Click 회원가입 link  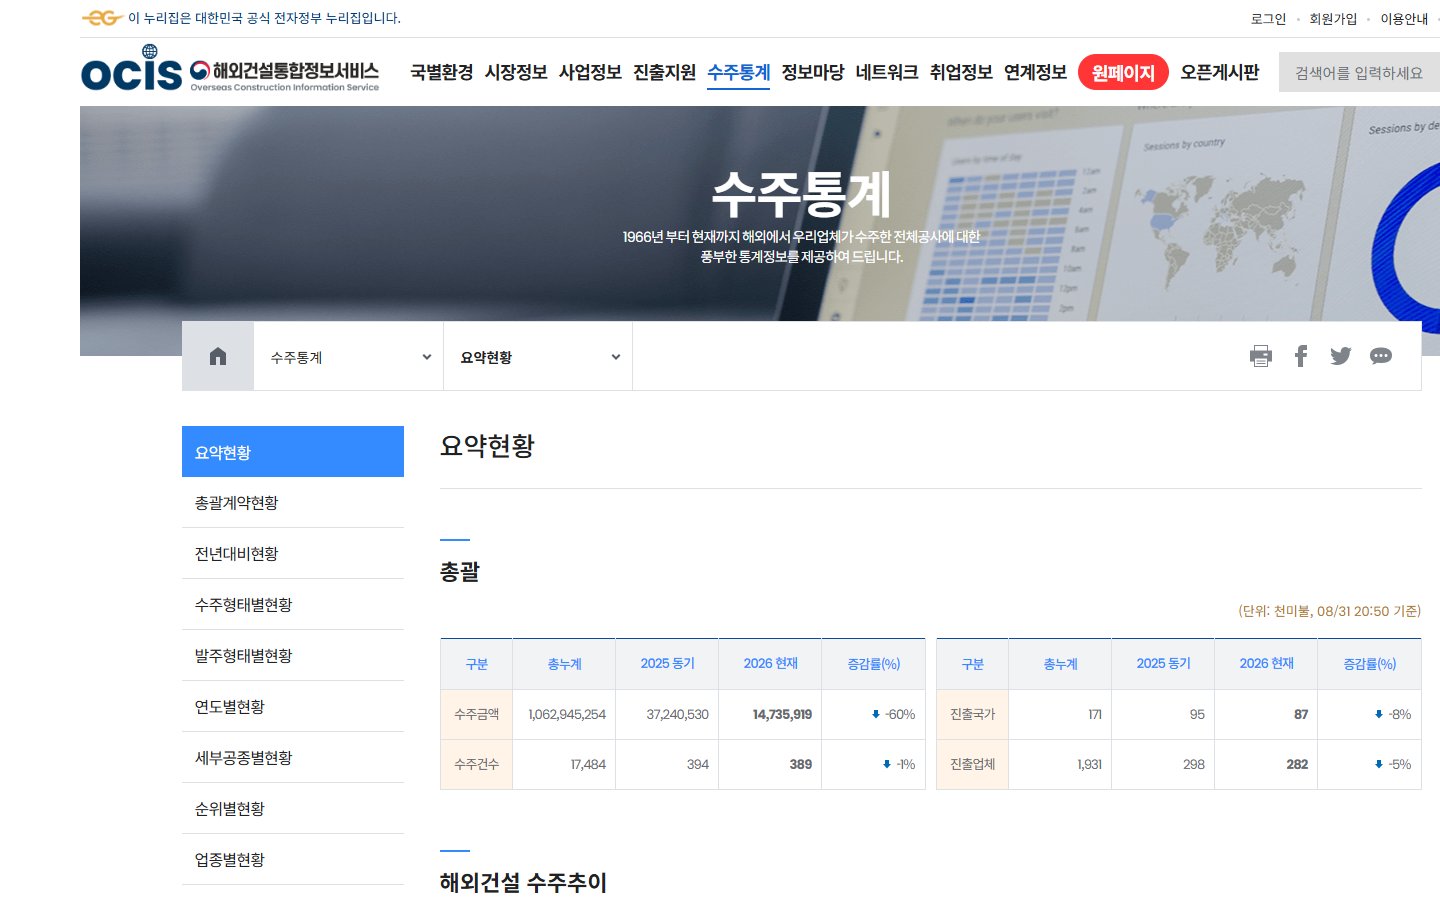(x=1333, y=18)
